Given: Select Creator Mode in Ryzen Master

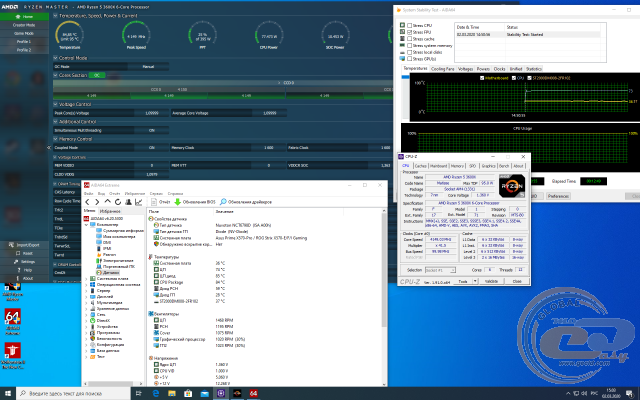Looking at the screenshot, I should pyautogui.click(x=24, y=25).
